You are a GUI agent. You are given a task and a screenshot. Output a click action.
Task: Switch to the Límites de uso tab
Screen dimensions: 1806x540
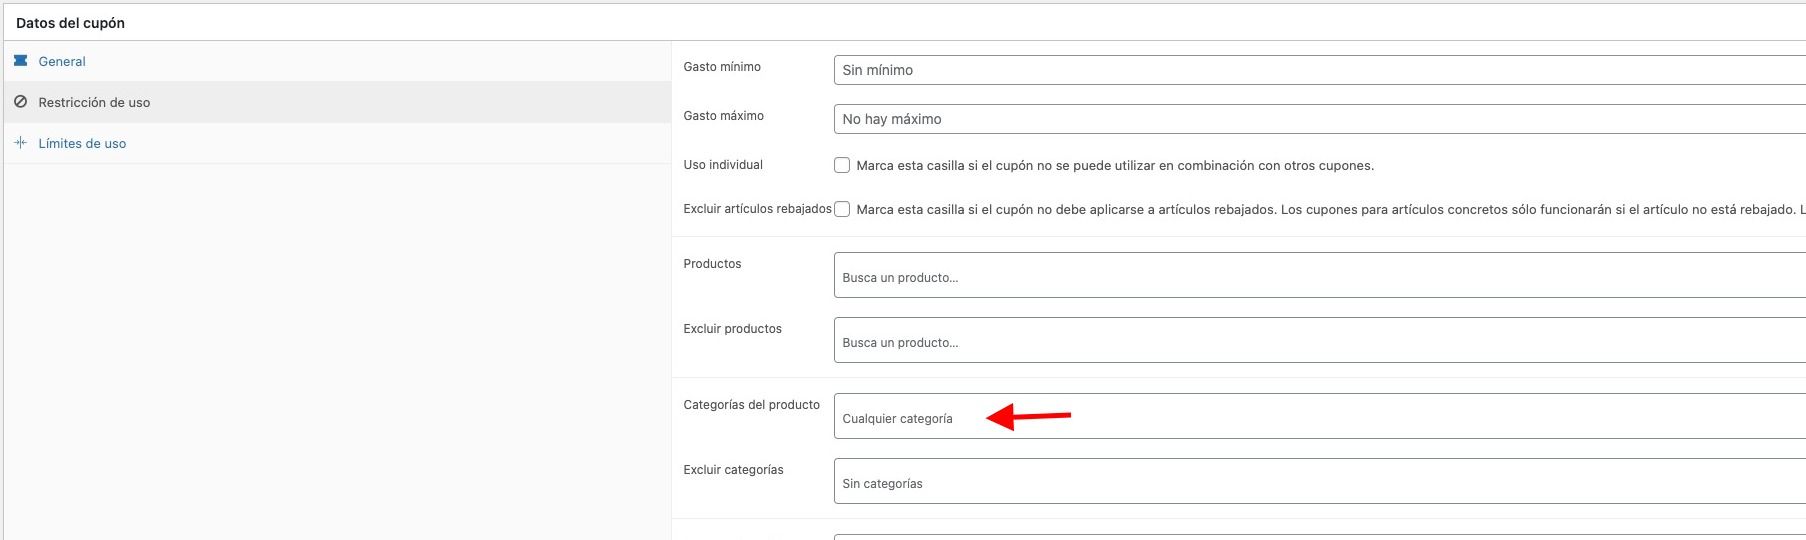(82, 143)
